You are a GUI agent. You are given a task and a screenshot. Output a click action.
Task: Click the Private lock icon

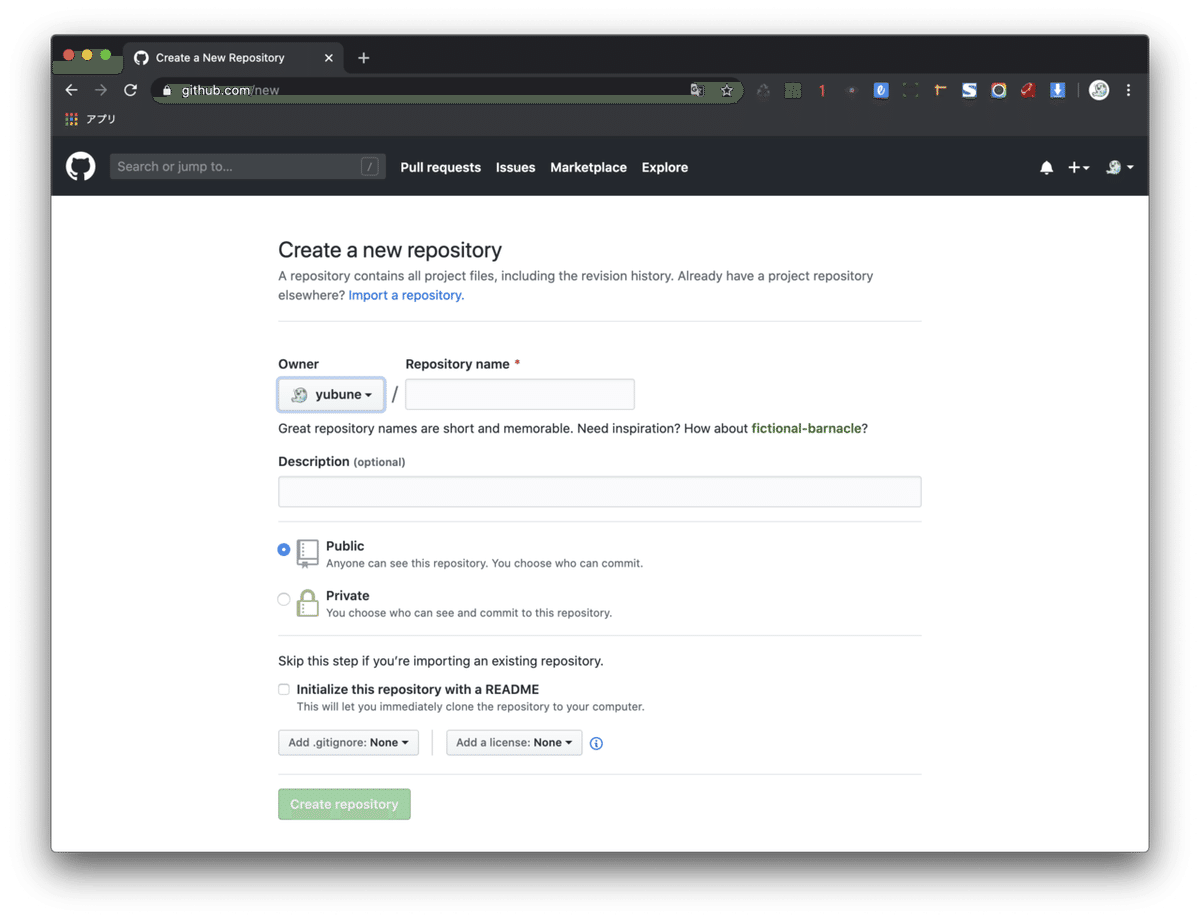308,603
